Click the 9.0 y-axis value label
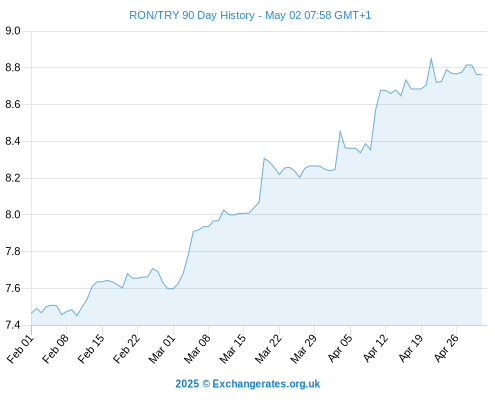This screenshot has width=495, height=400. coord(13,31)
